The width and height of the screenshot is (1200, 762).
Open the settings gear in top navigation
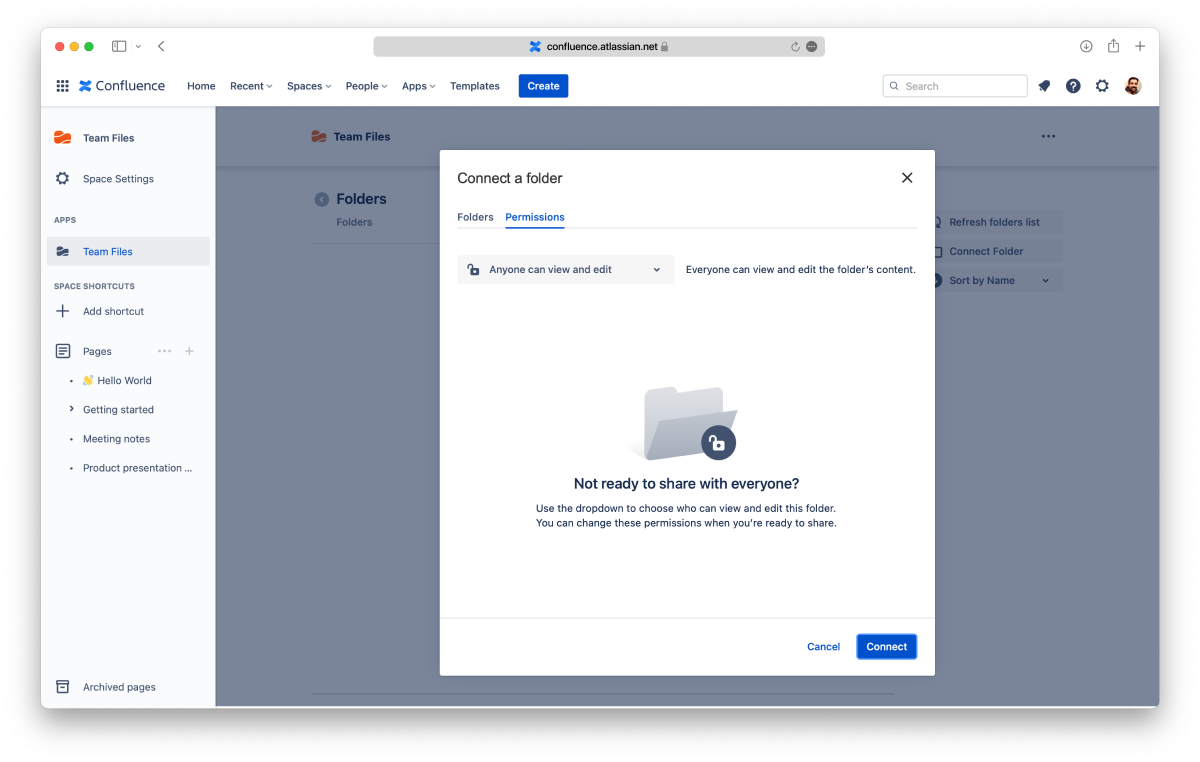coord(1102,86)
